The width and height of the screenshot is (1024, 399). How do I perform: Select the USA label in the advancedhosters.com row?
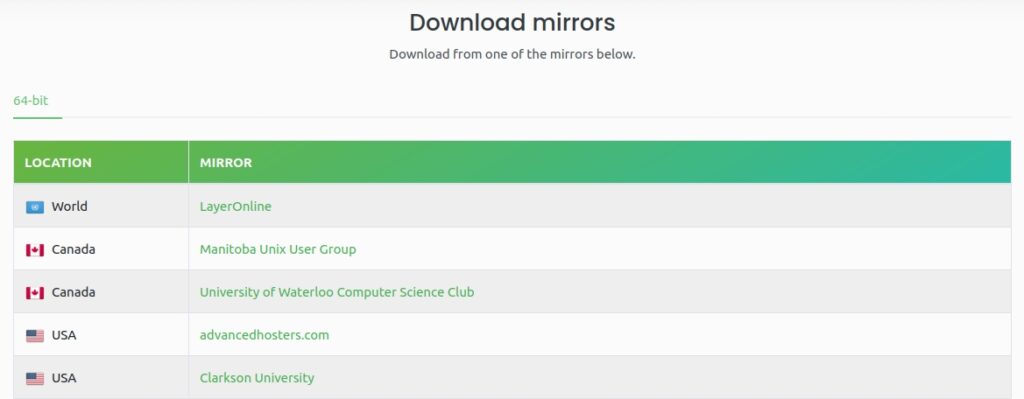click(x=64, y=335)
